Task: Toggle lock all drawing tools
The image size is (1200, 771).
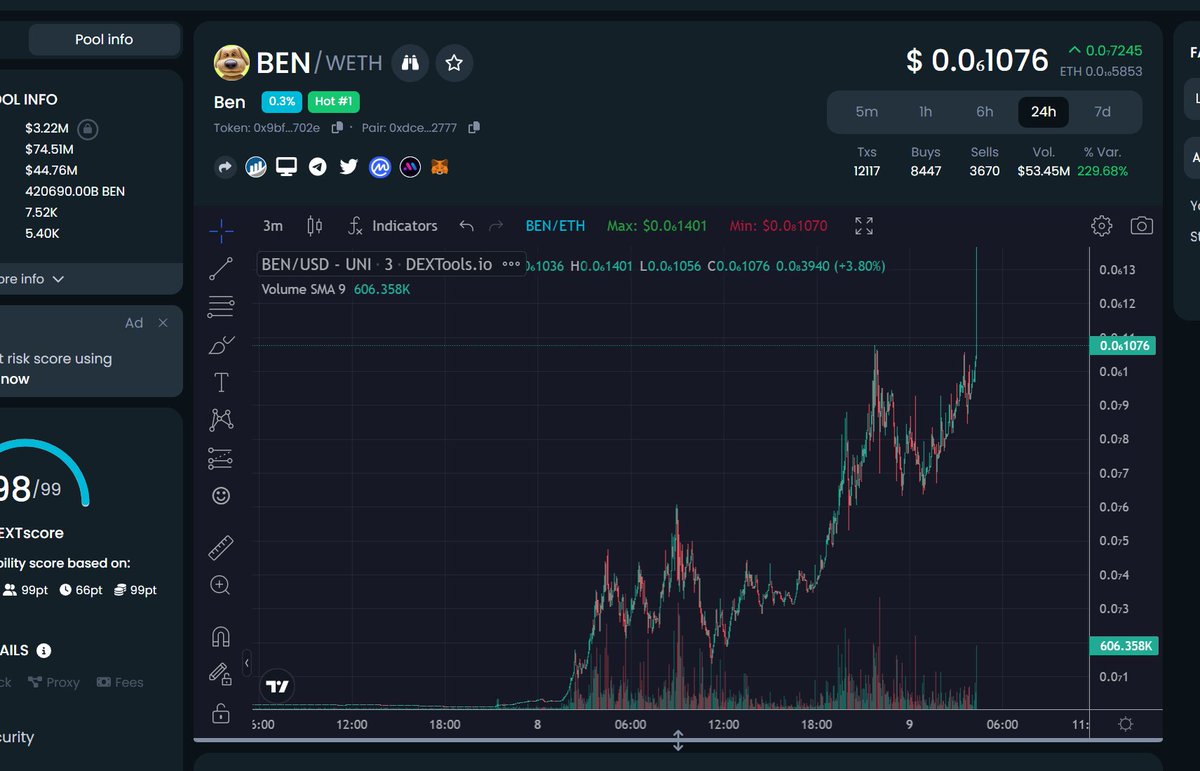Action: click(221, 713)
